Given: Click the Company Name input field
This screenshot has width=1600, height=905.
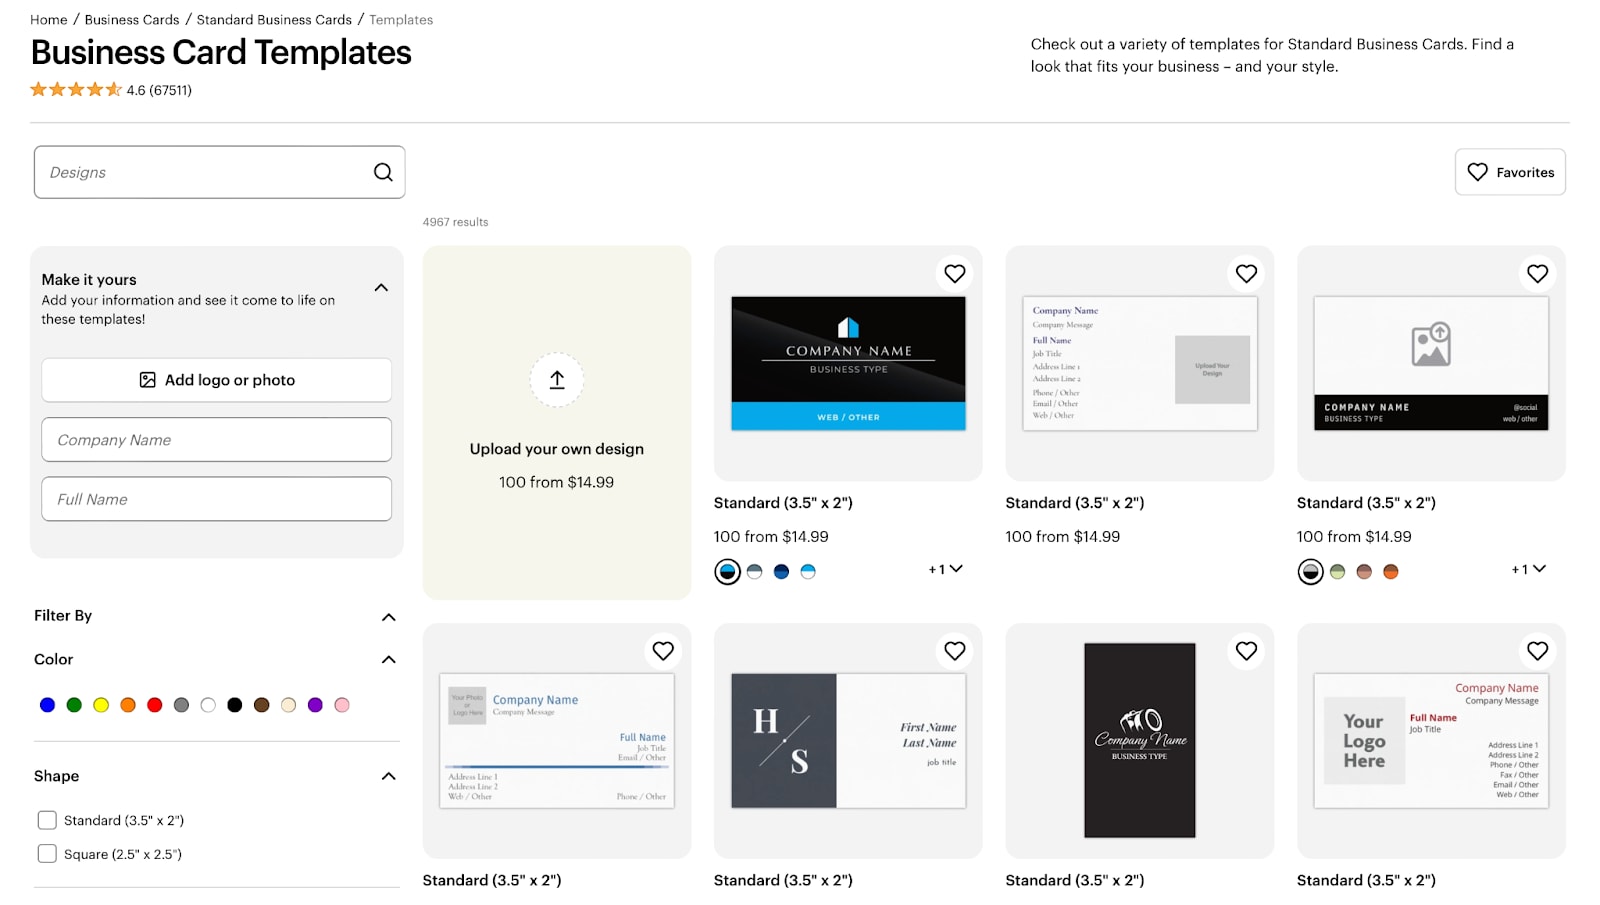Looking at the screenshot, I should click(x=216, y=440).
